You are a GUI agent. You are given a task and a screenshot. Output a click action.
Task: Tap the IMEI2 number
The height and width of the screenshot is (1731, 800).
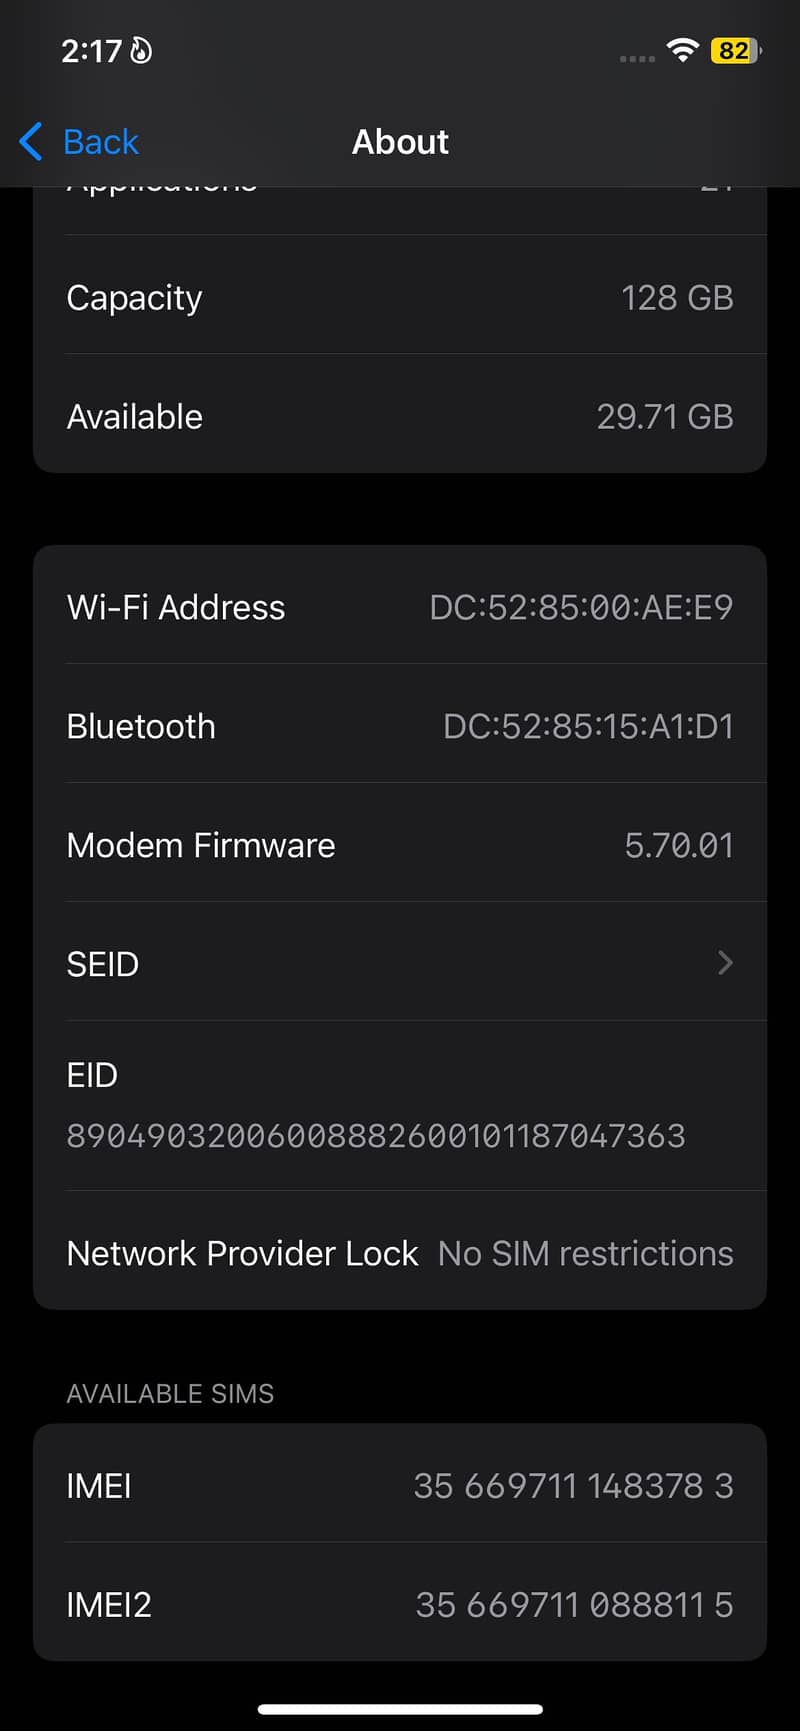pos(574,1605)
